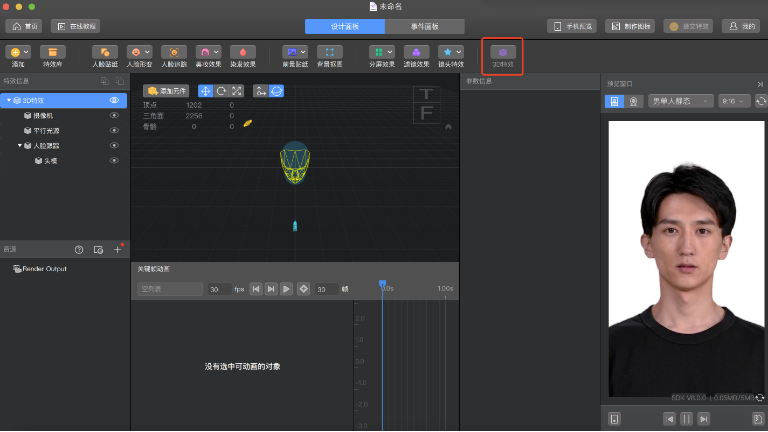Click the highlighted 3D特效 toolbar icon

click(502, 52)
